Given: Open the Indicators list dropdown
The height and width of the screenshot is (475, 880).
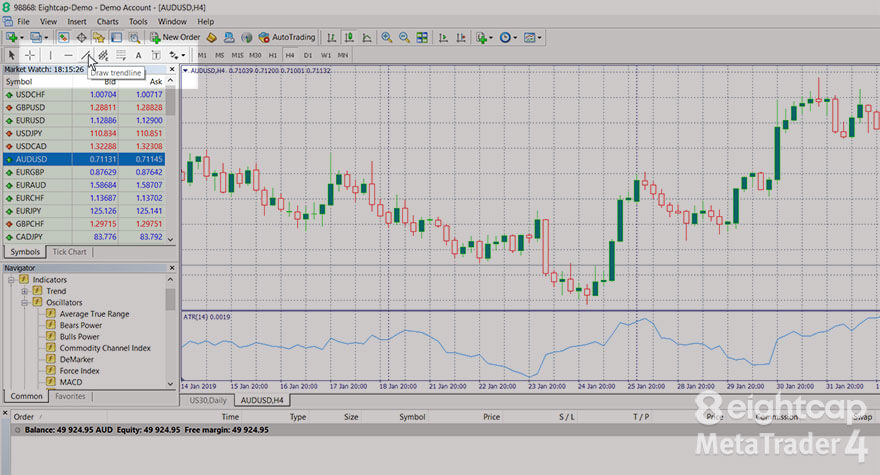Looking at the screenshot, I should 484,38.
